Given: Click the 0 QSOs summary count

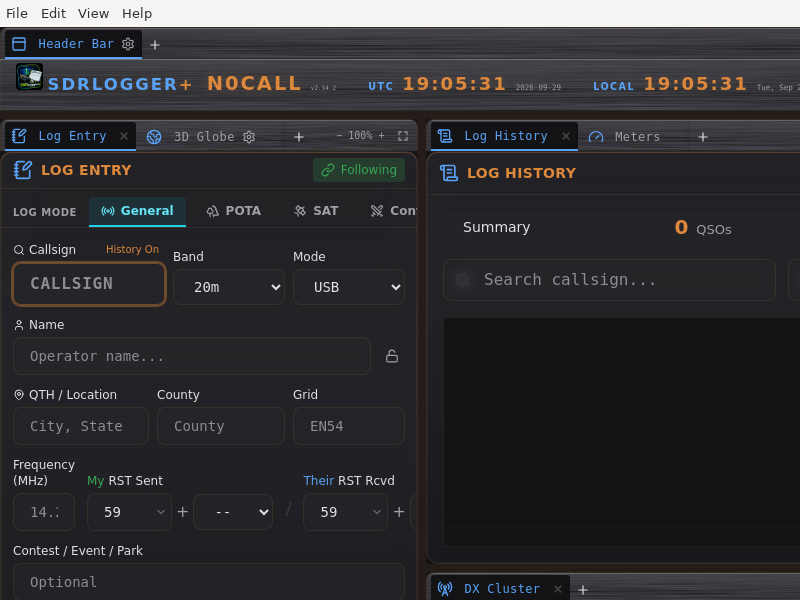Looking at the screenshot, I should coord(703,228).
